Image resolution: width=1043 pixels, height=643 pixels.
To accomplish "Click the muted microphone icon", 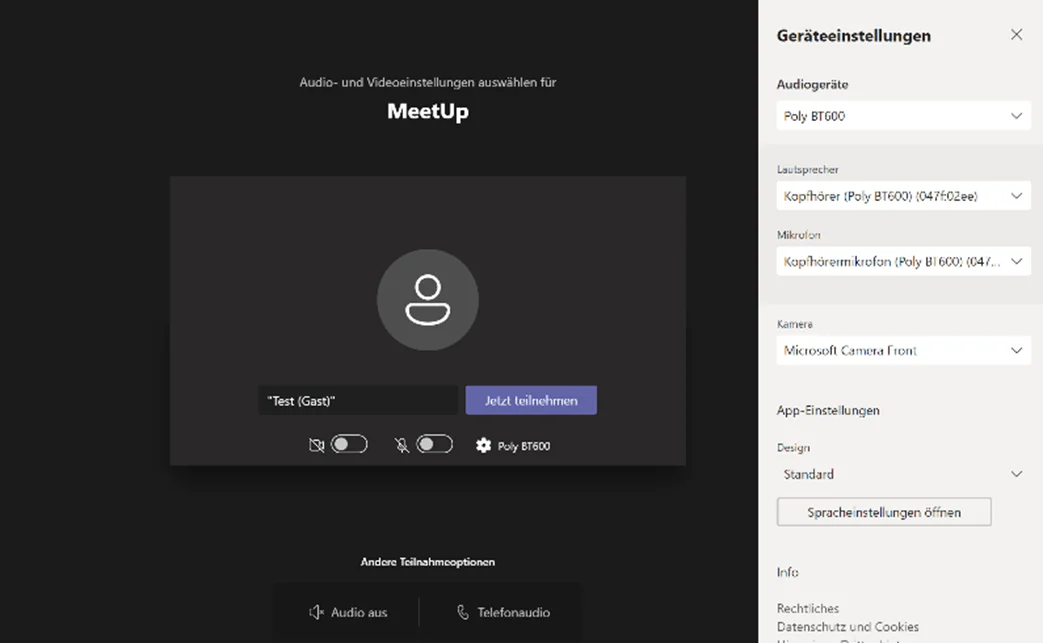I will click(402, 445).
